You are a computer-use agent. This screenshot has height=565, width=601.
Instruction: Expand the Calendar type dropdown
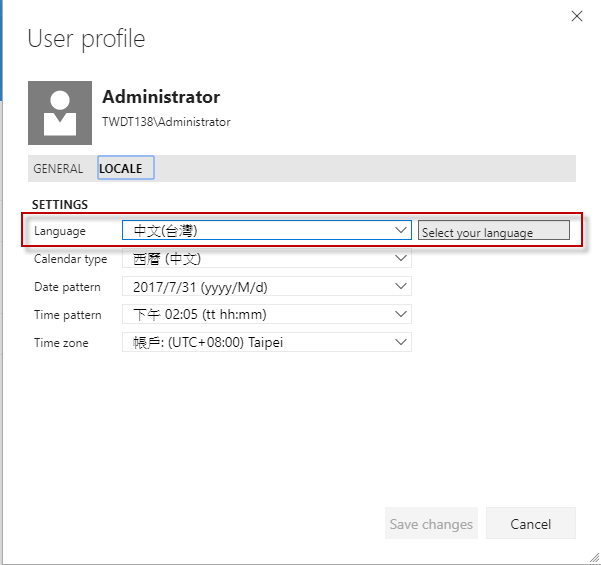click(266, 259)
